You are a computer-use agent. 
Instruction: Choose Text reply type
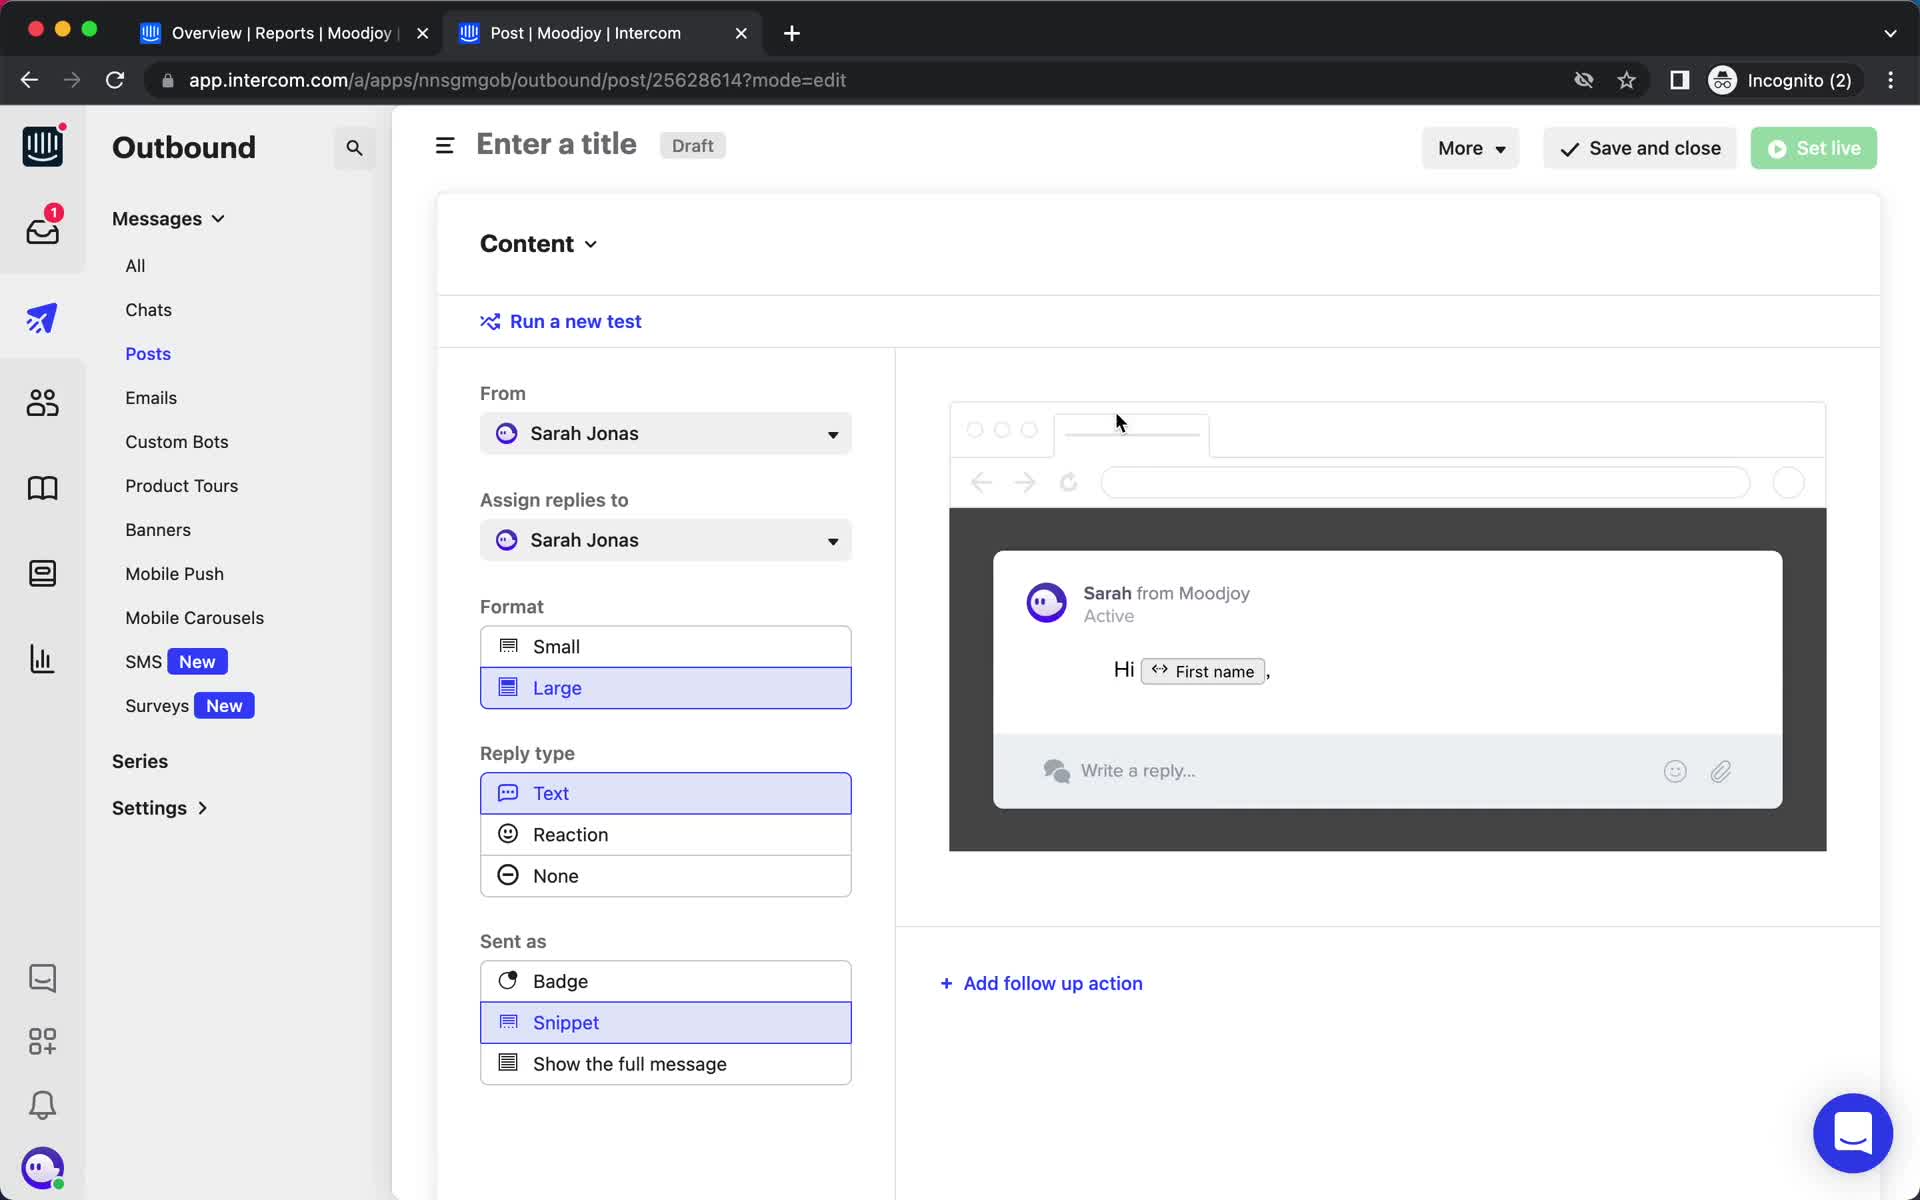[665, 793]
